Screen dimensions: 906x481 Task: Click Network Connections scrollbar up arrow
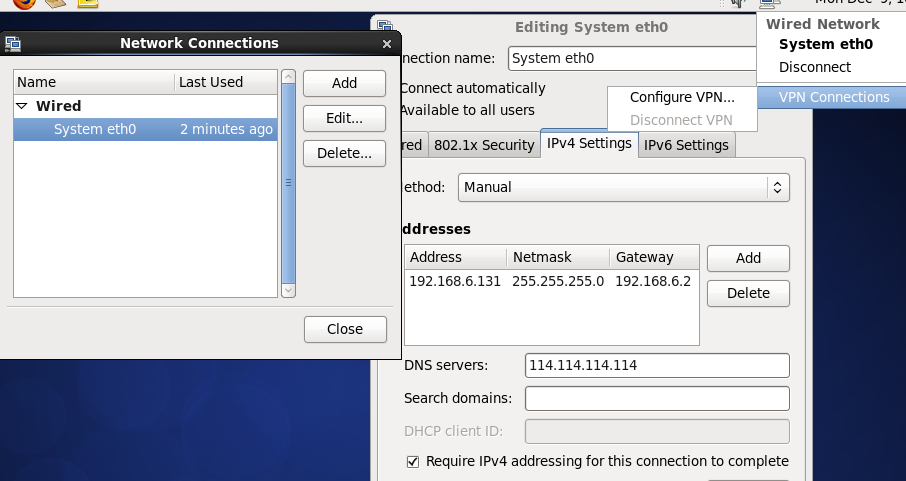(288, 77)
